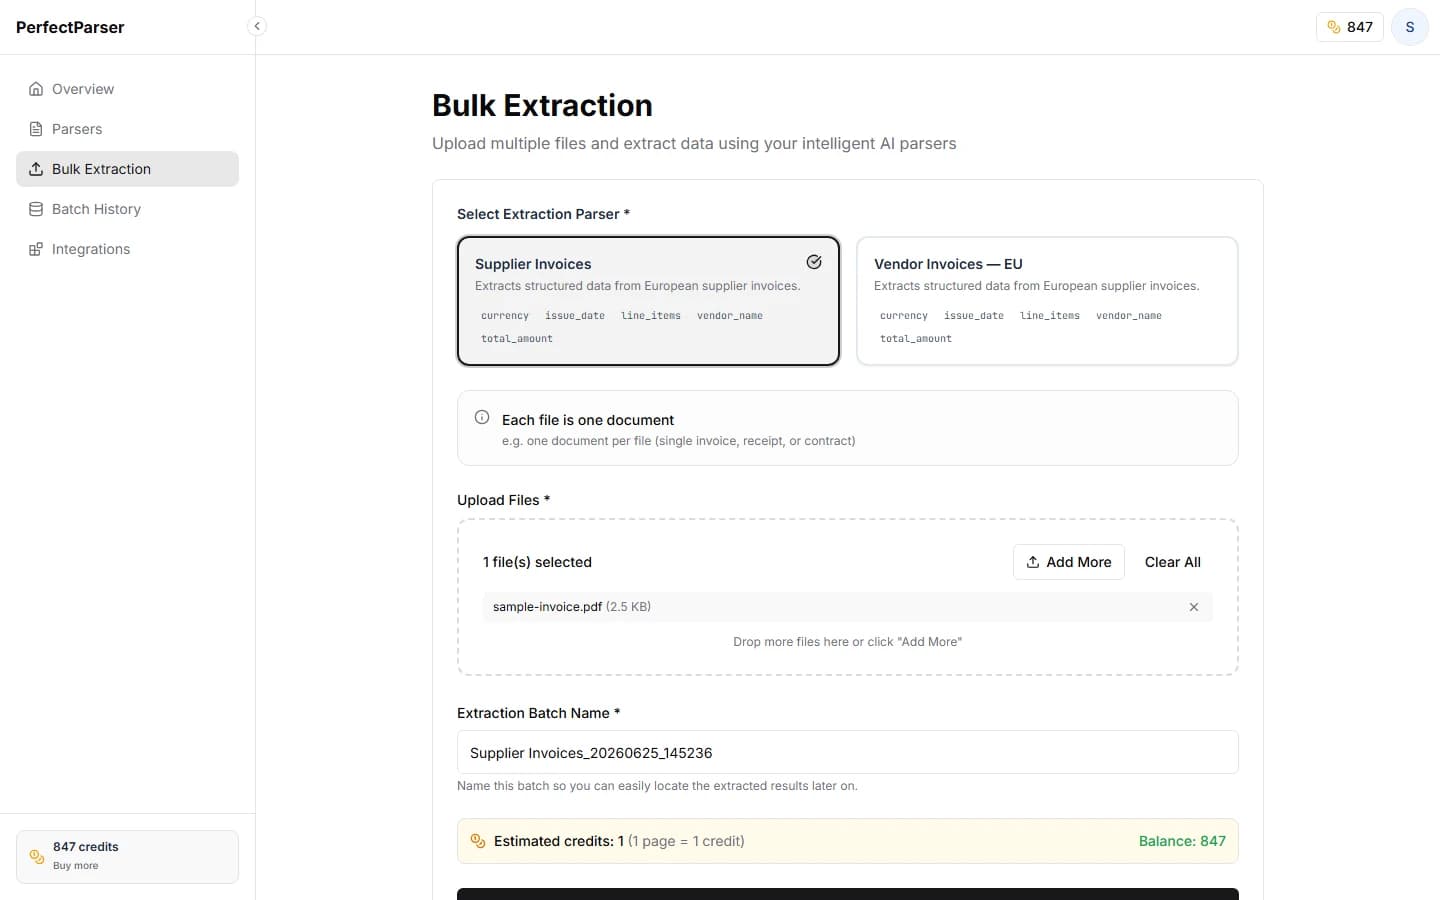The image size is (1440, 900).
Task: Click the checkmark on Supplier Invoices card
Action: click(x=814, y=262)
